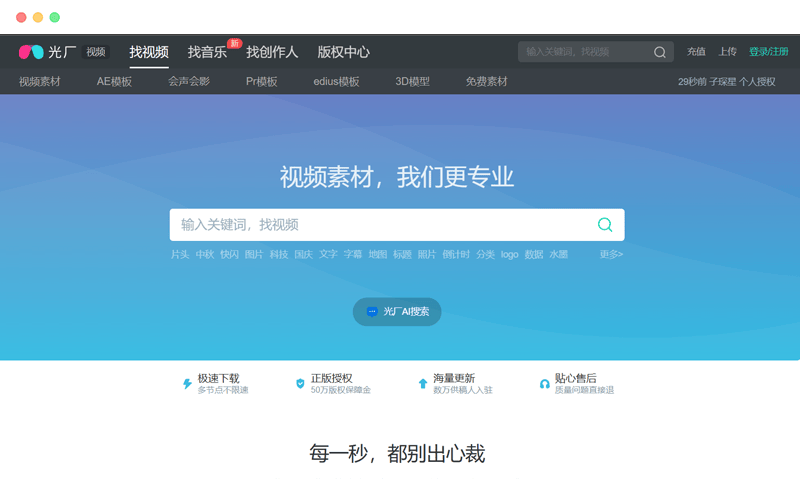
Task: Click the 极速下载 feature text
Action: point(218,378)
